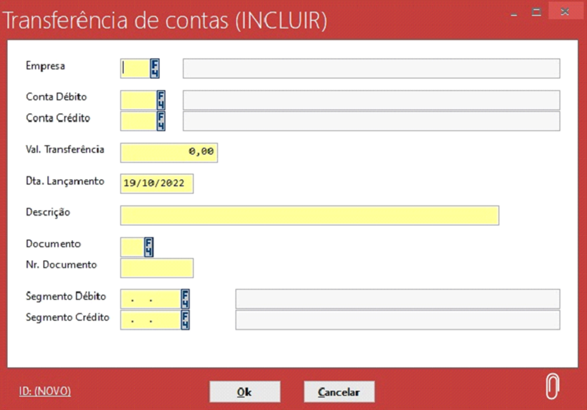Click the Conta Crédito description box
This screenshot has height=410, width=587.
coord(371,121)
